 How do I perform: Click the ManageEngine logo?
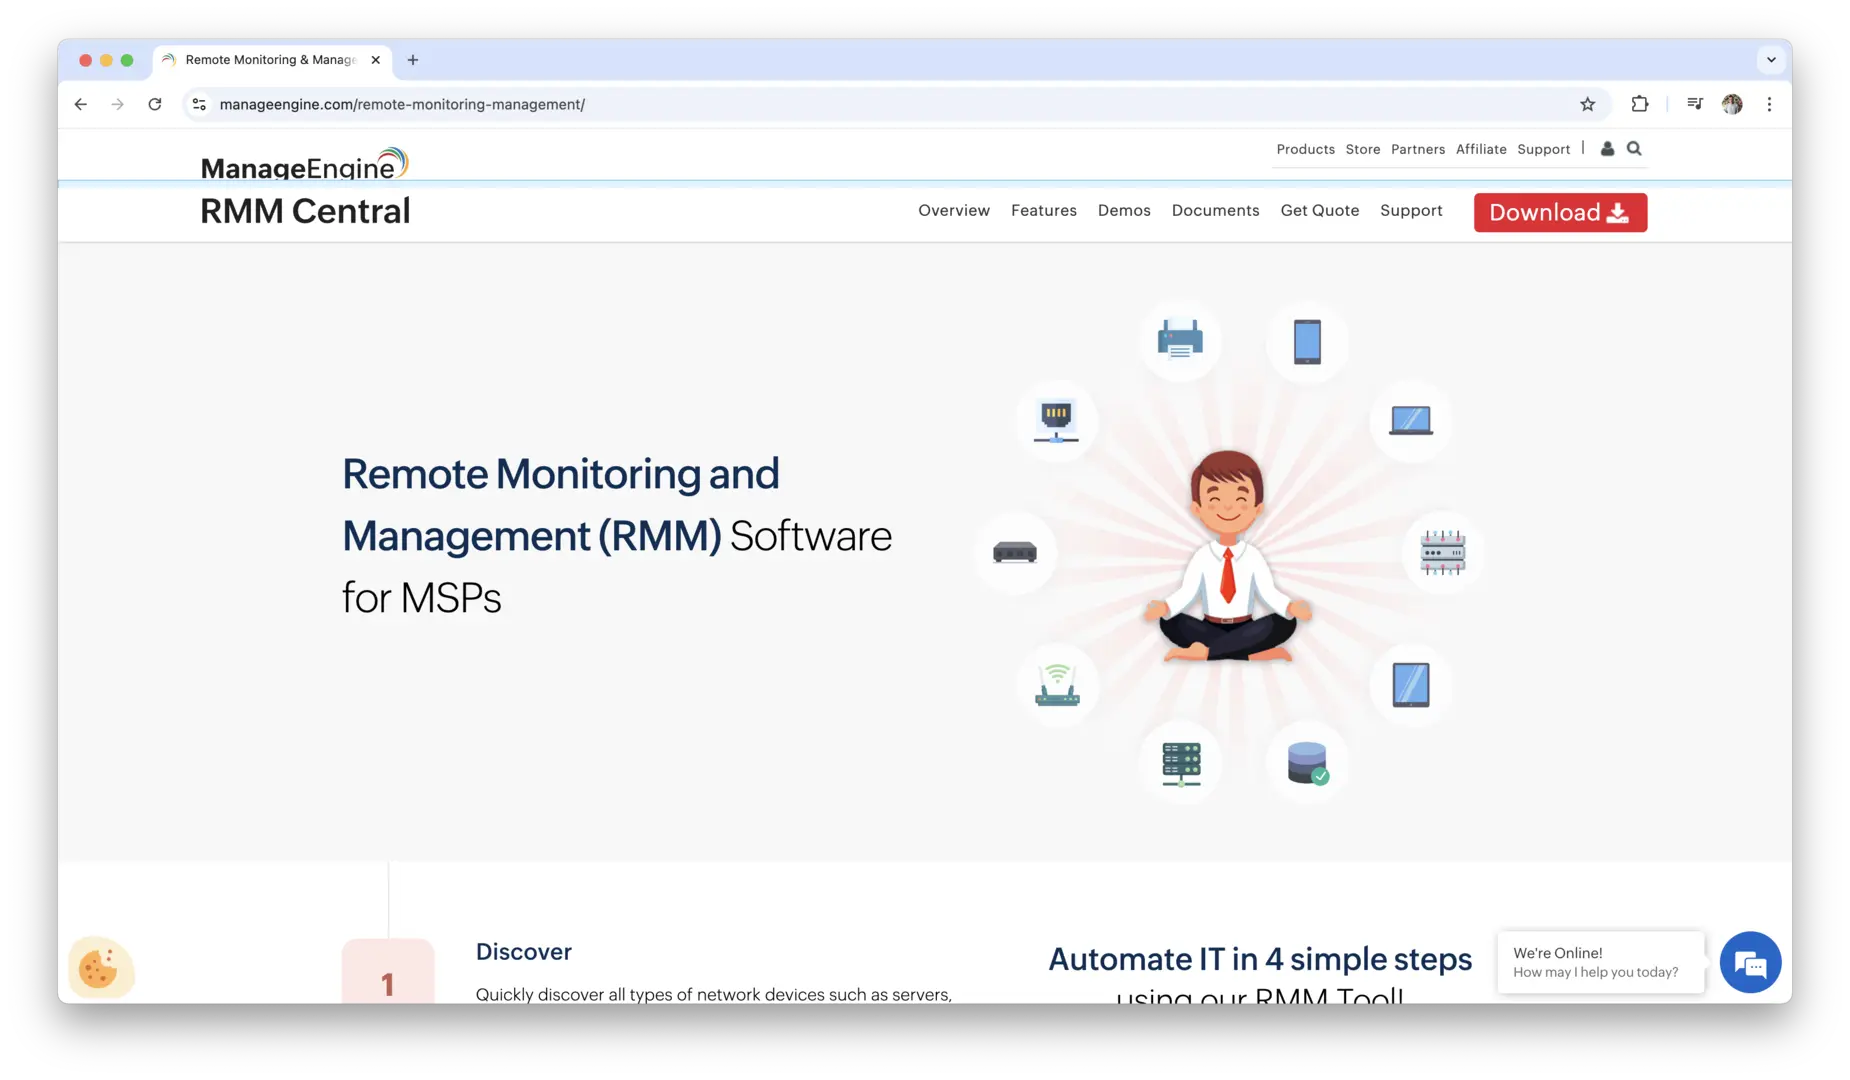tap(304, 164)
